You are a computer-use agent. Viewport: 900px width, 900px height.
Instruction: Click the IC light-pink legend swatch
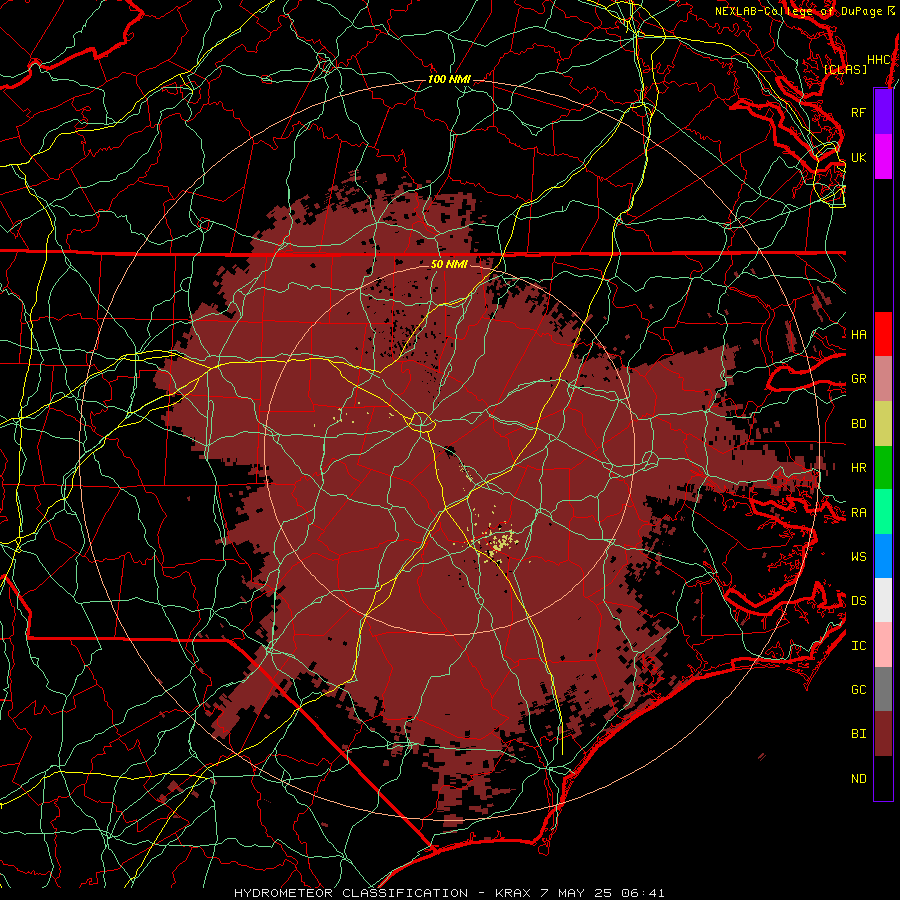coord(883,645)
